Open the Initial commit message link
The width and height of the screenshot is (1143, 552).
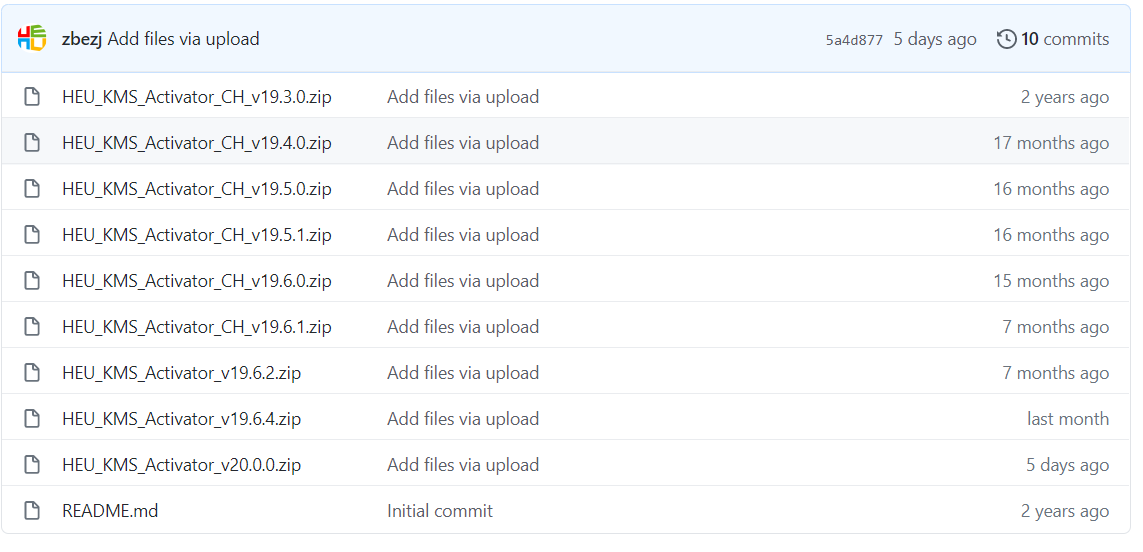coord(440,510)
